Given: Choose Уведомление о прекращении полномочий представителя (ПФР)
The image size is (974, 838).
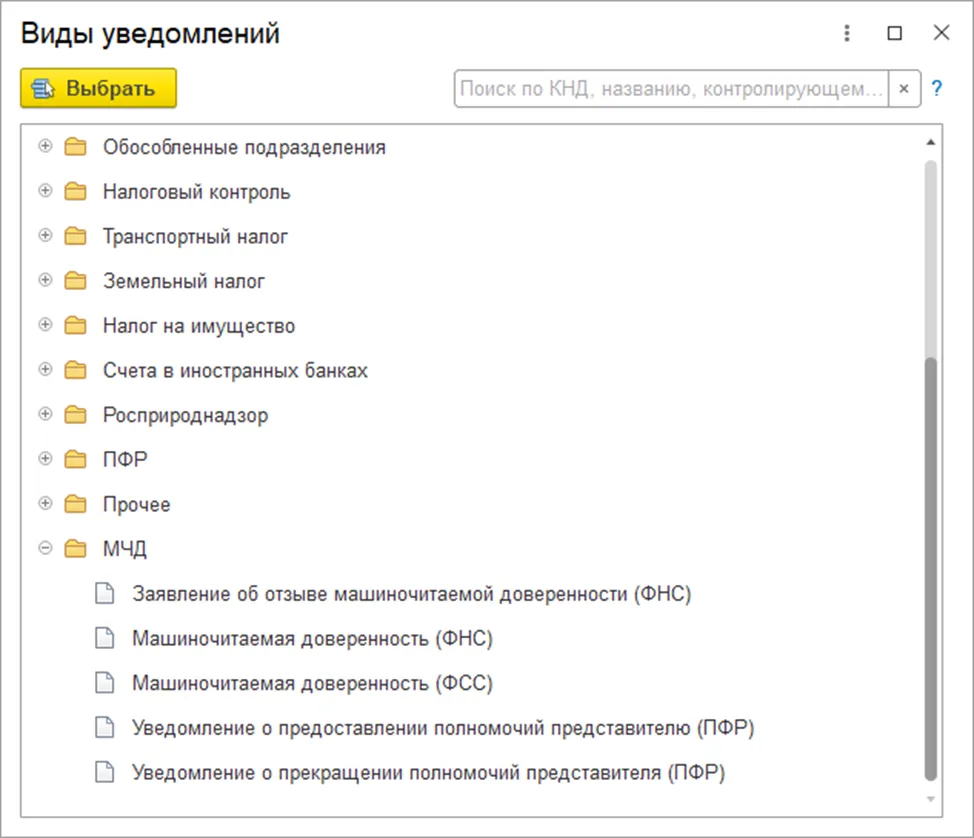Looking at the screenshot, I should (428, 773).
